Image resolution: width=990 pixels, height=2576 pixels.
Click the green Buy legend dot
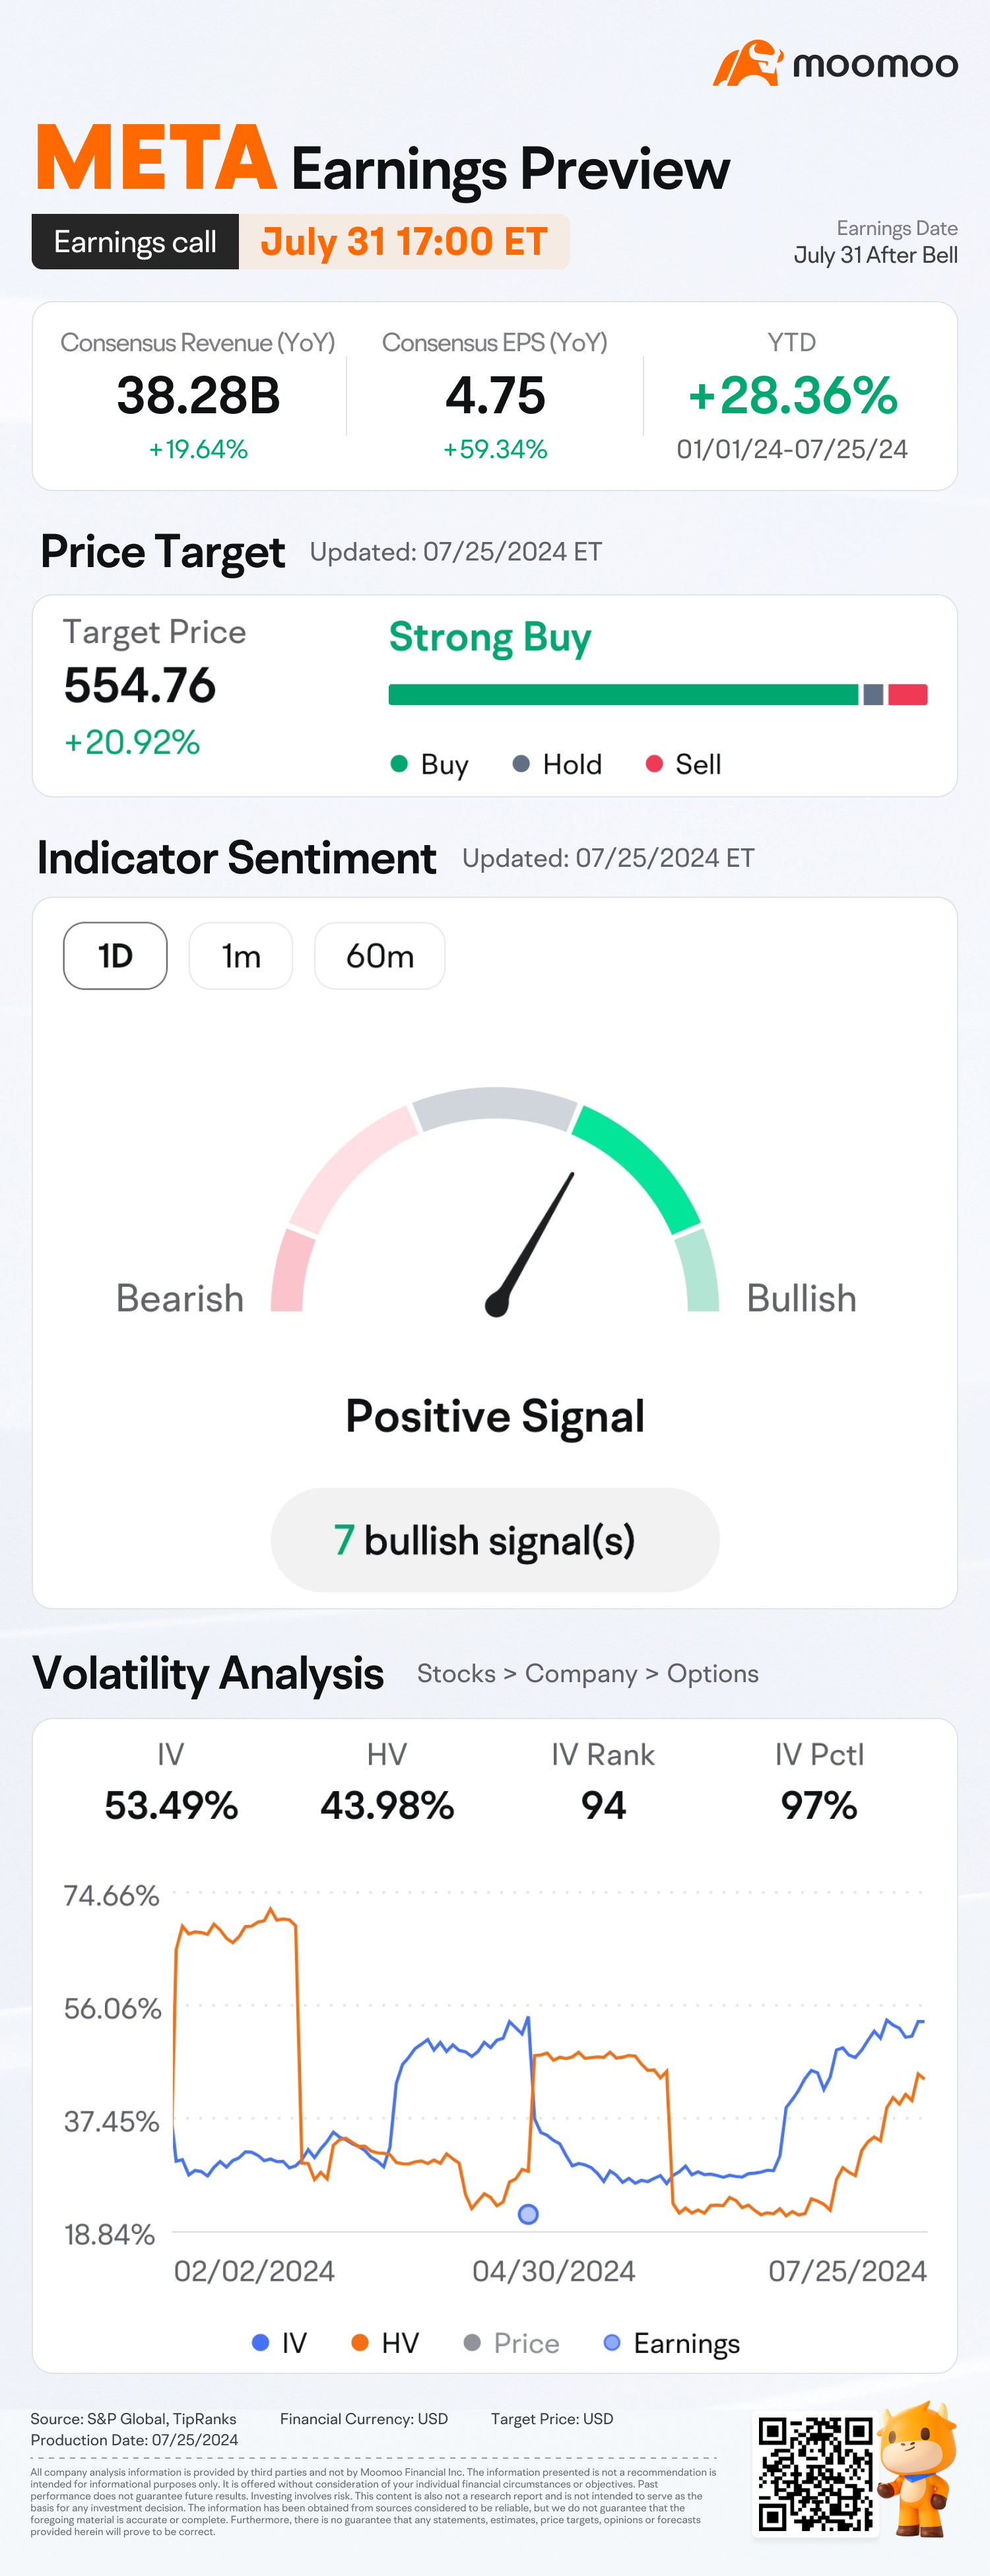tap(399, 764)
